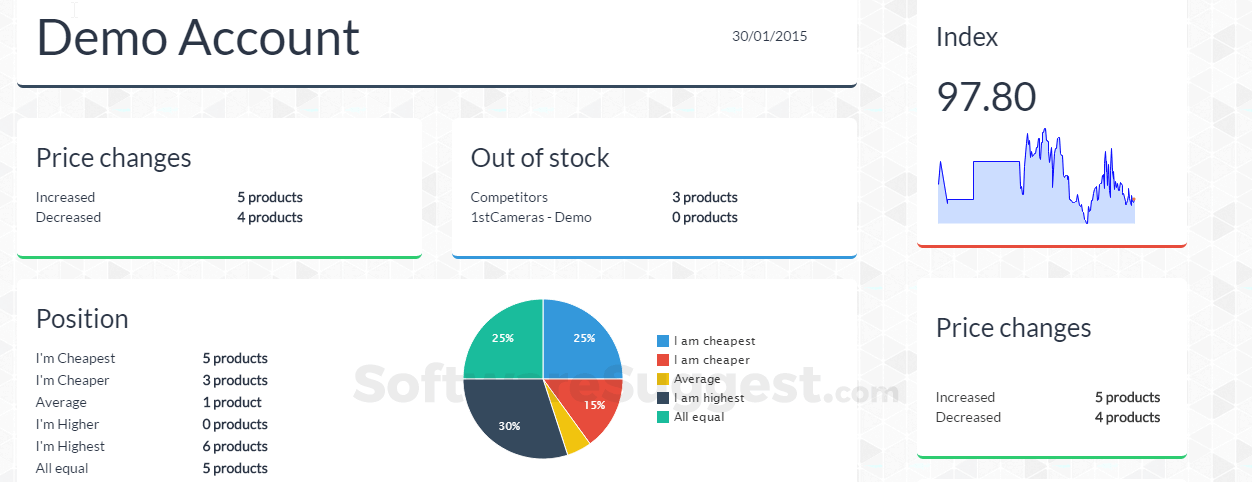This screenshot has height=482, width=1252.
Task: Click the blue 'I am cheapest' legend swatch
Action: tap(662, 341)
